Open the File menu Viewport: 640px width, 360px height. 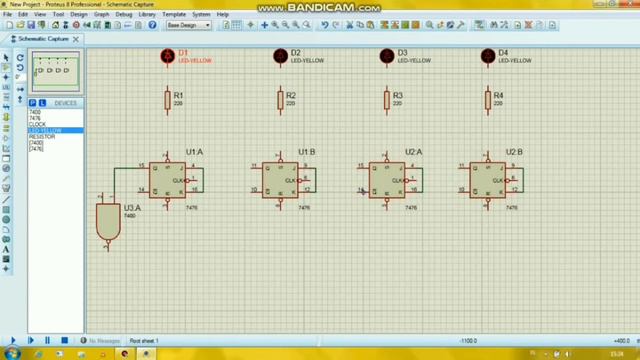7,14
